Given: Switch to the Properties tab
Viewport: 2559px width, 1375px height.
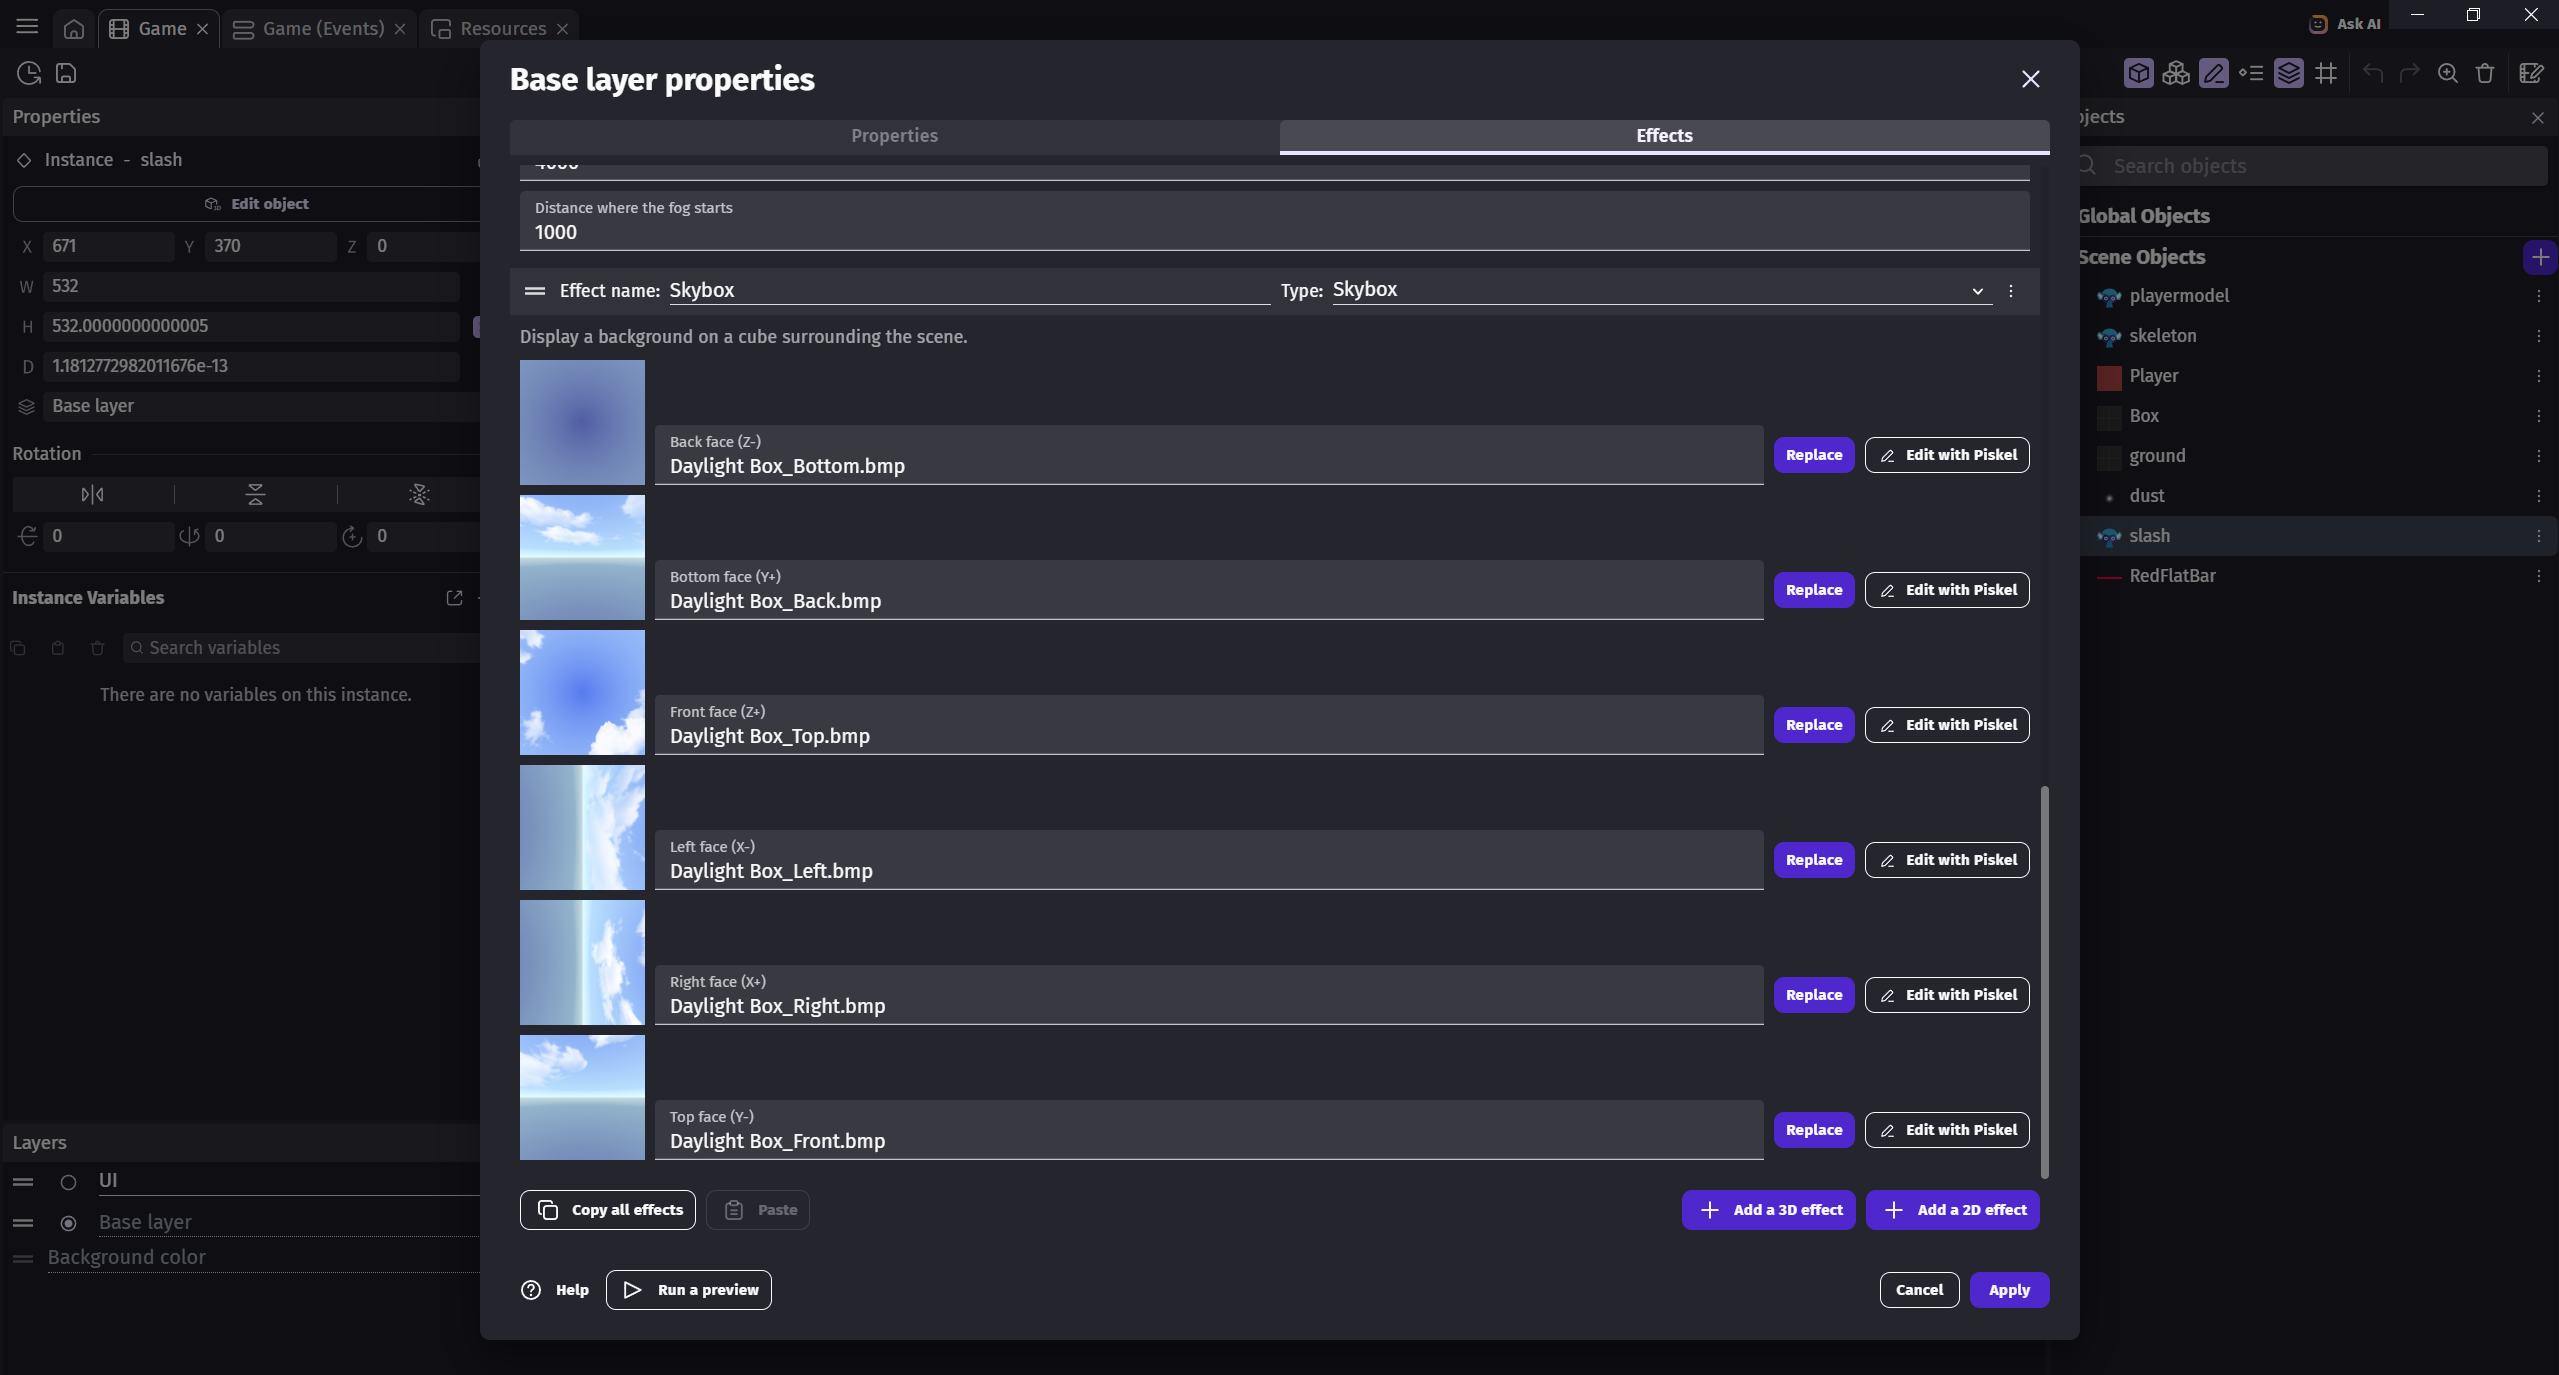Looking at the screenshot, I should click(x=894, y=136).
